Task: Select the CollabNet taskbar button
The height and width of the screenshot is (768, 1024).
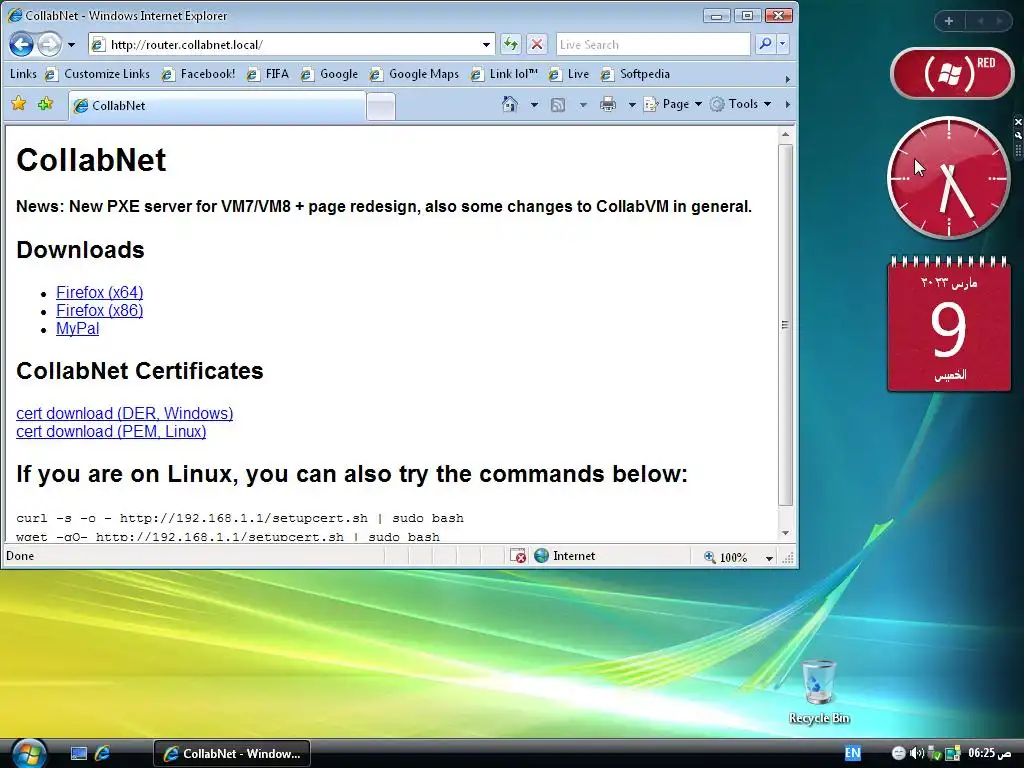Action: pos(232,754)
